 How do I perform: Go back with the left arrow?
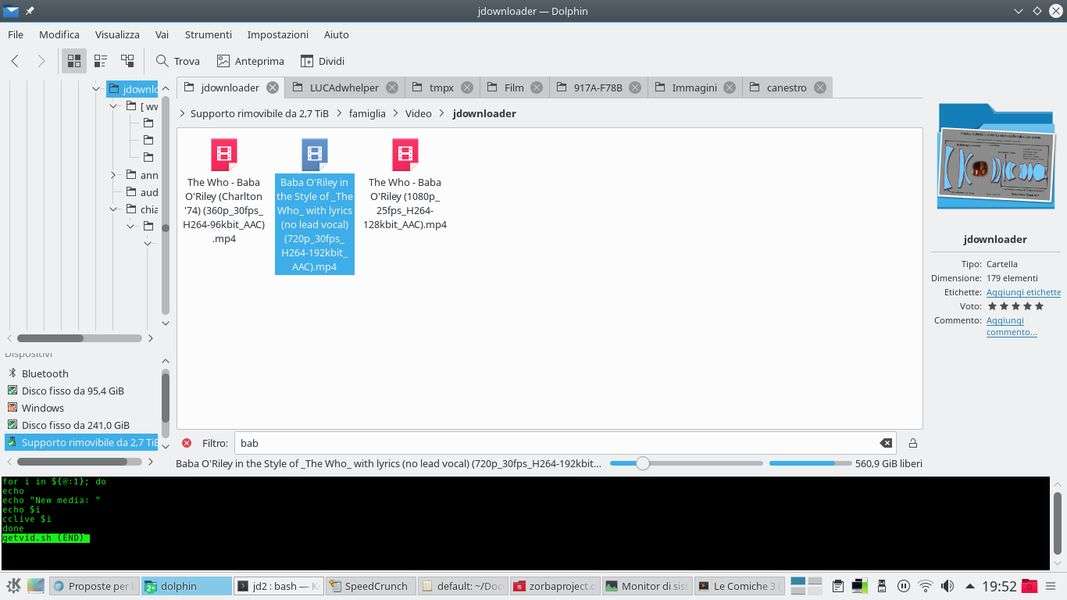tap(15, 61)
